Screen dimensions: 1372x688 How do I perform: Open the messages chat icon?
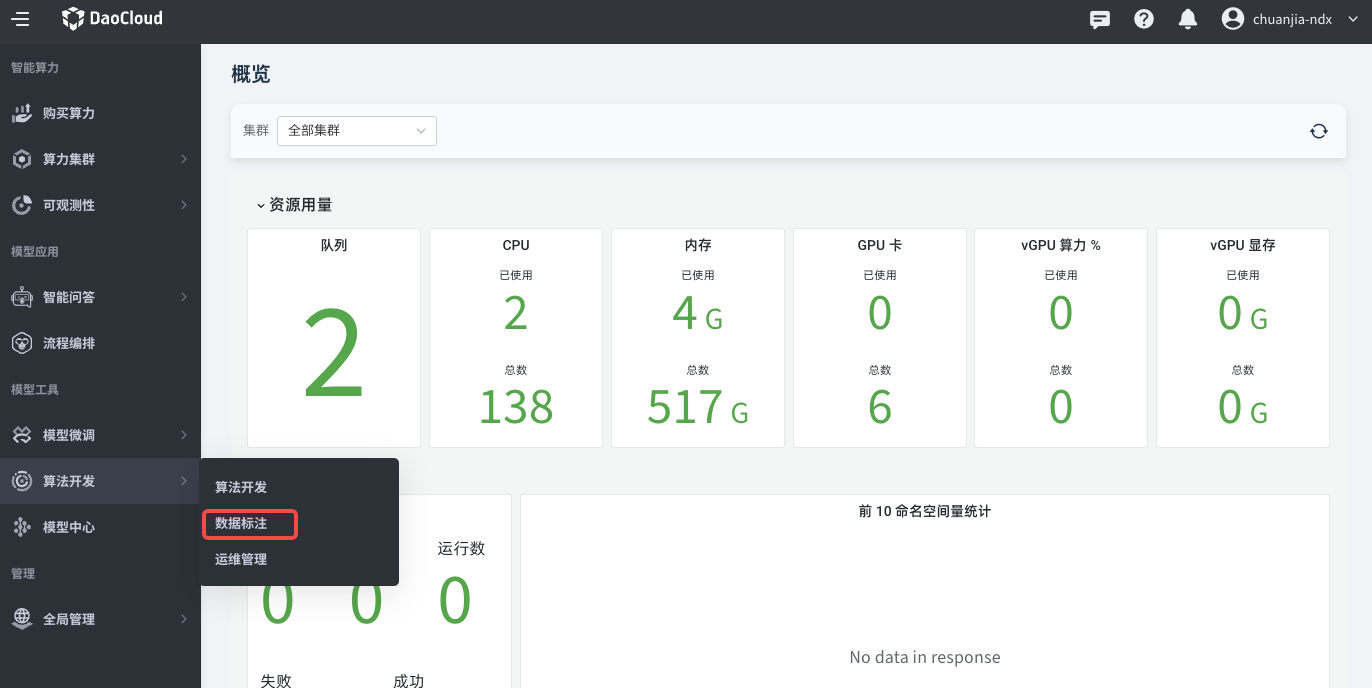point(1100,19)
